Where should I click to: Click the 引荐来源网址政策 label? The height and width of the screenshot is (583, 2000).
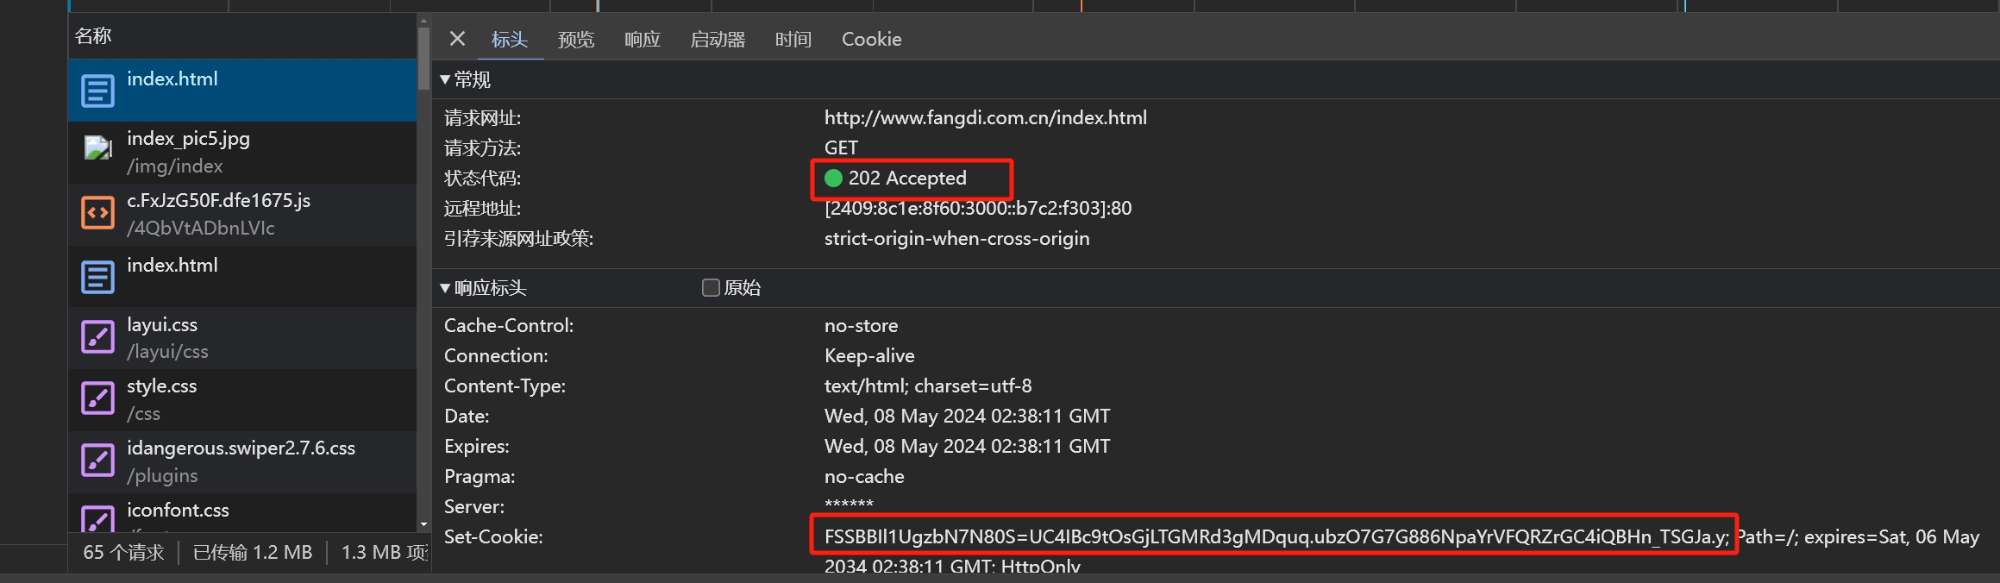[x=518, y=238]
